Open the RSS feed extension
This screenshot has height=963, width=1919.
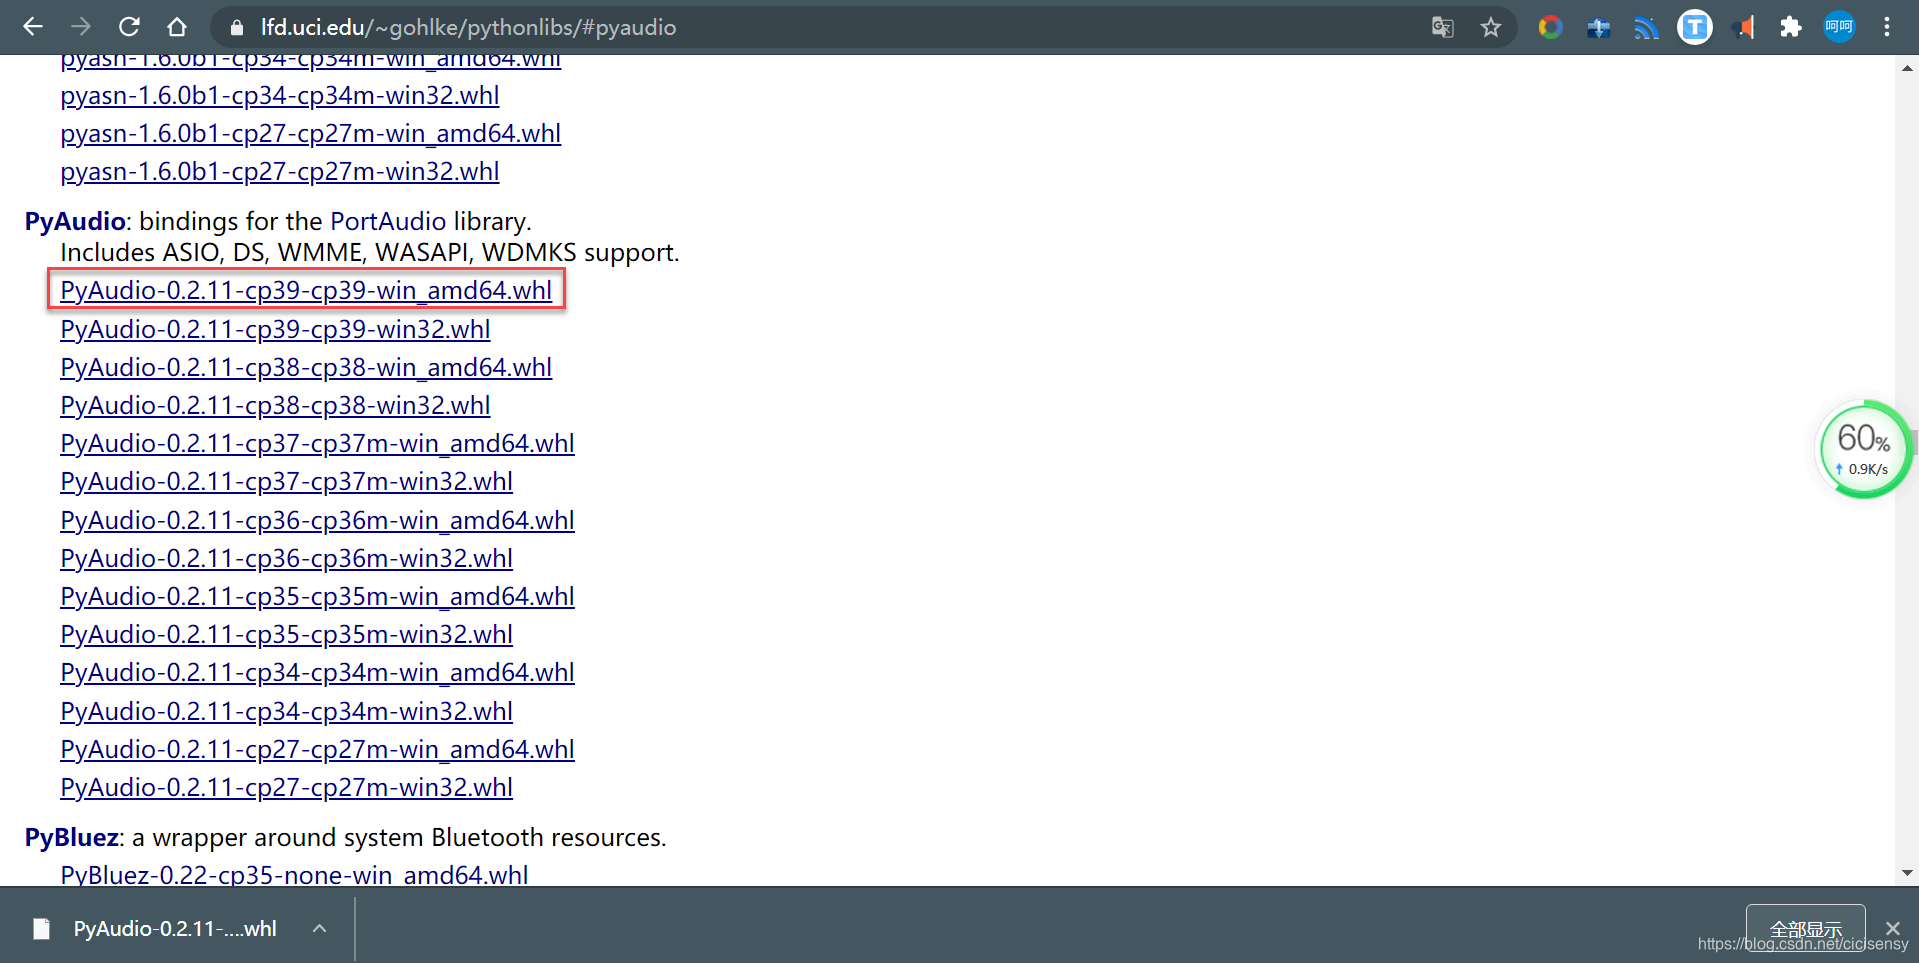pos(1646,27)
